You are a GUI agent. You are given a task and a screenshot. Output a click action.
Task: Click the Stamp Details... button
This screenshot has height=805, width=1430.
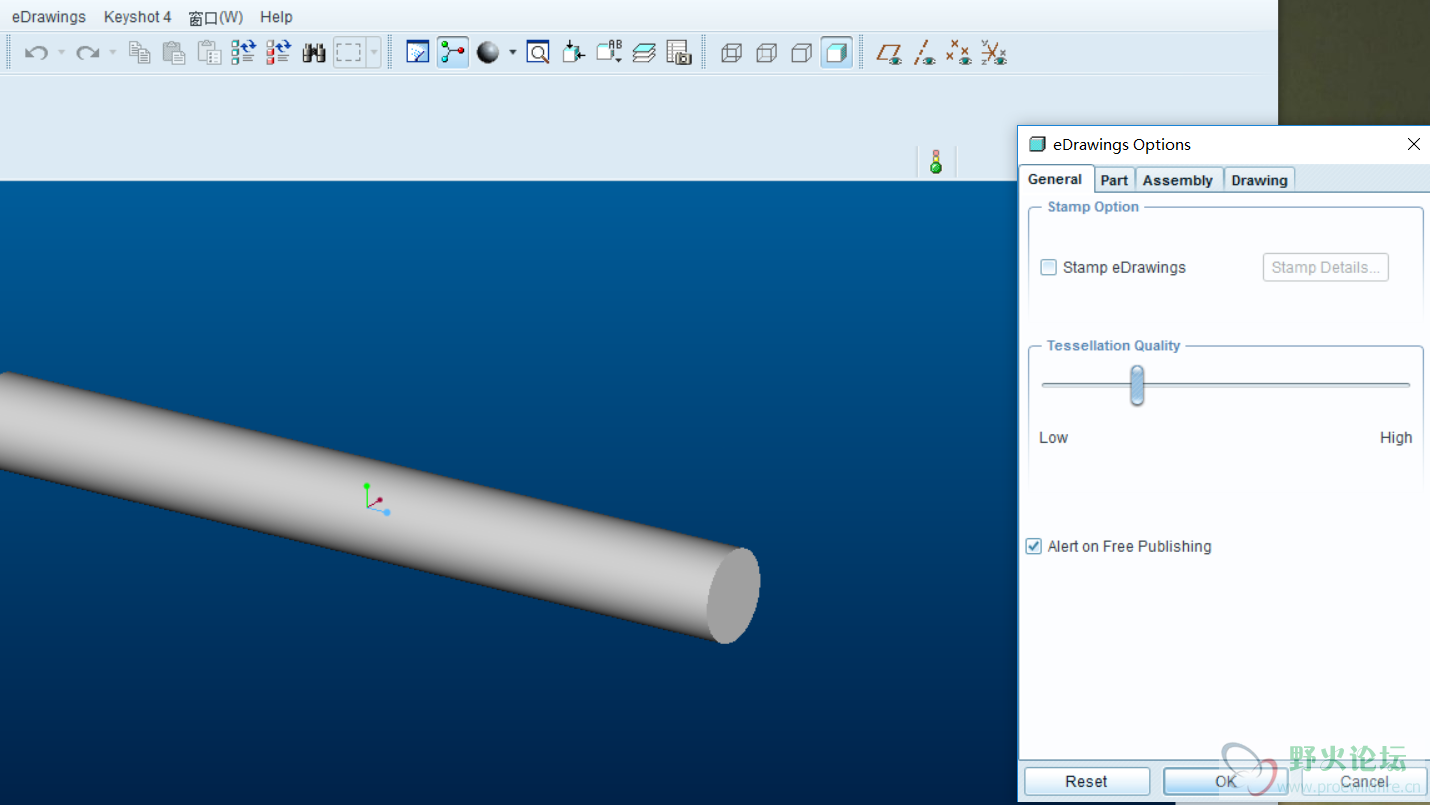pos(1325,267)
